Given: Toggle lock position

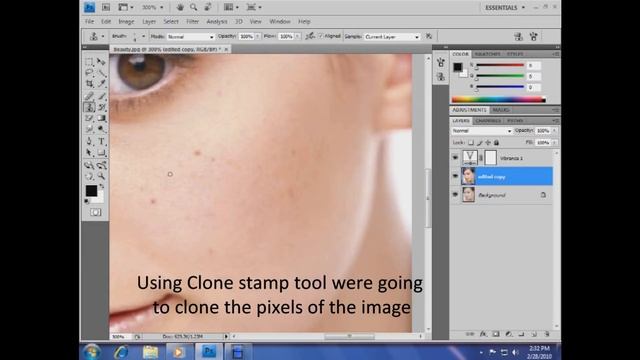Looking at the screenshot, I should (488, 142).
